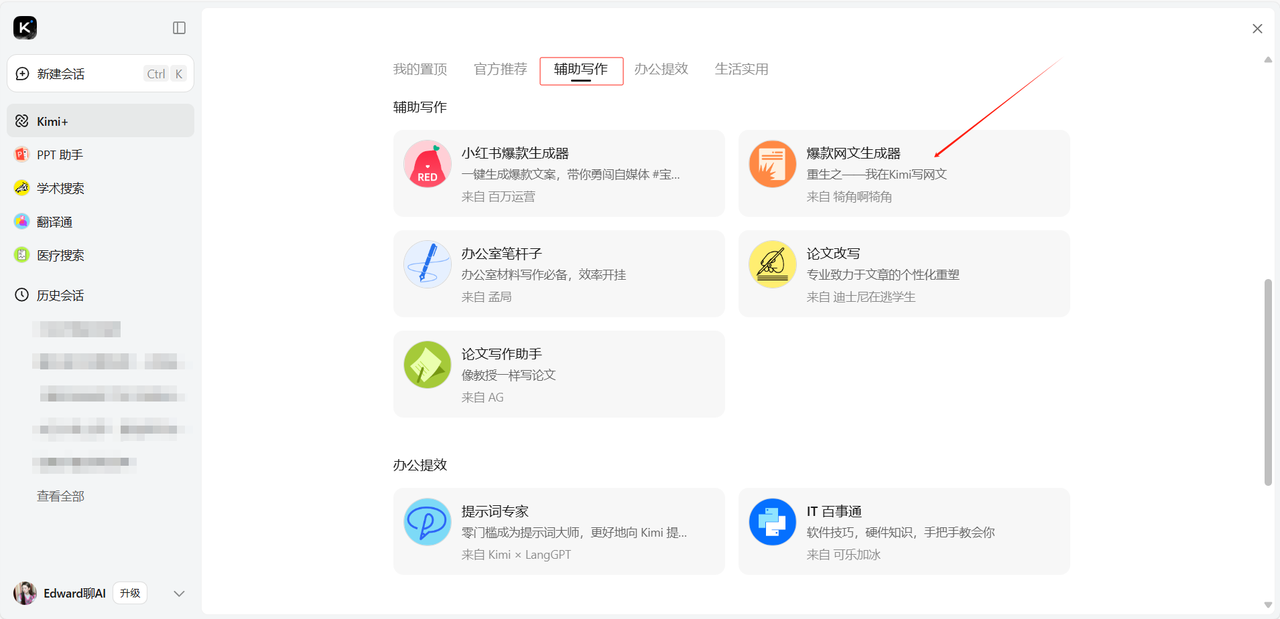Click the 学术搜索 icon
The height and width of the screenshot is (619, 1280).
coord(22,188)
